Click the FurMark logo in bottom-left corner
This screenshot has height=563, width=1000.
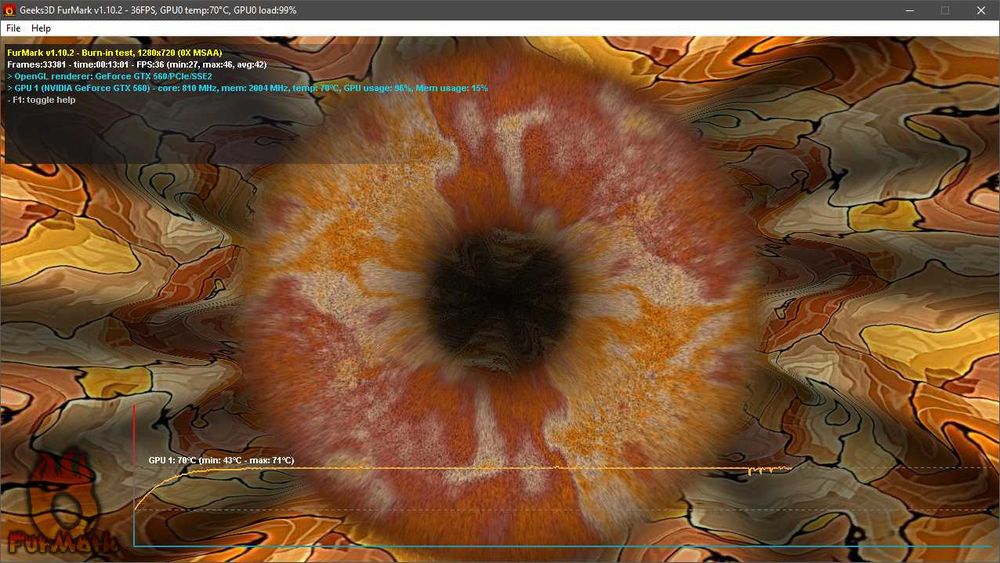pos(61,504)
